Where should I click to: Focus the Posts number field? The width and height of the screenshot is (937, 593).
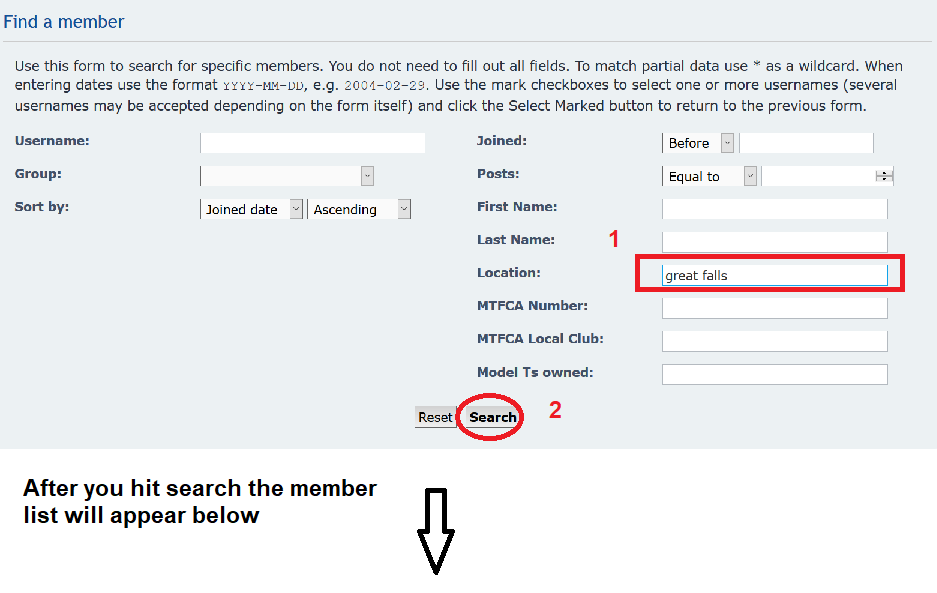[x=818, y=176]
